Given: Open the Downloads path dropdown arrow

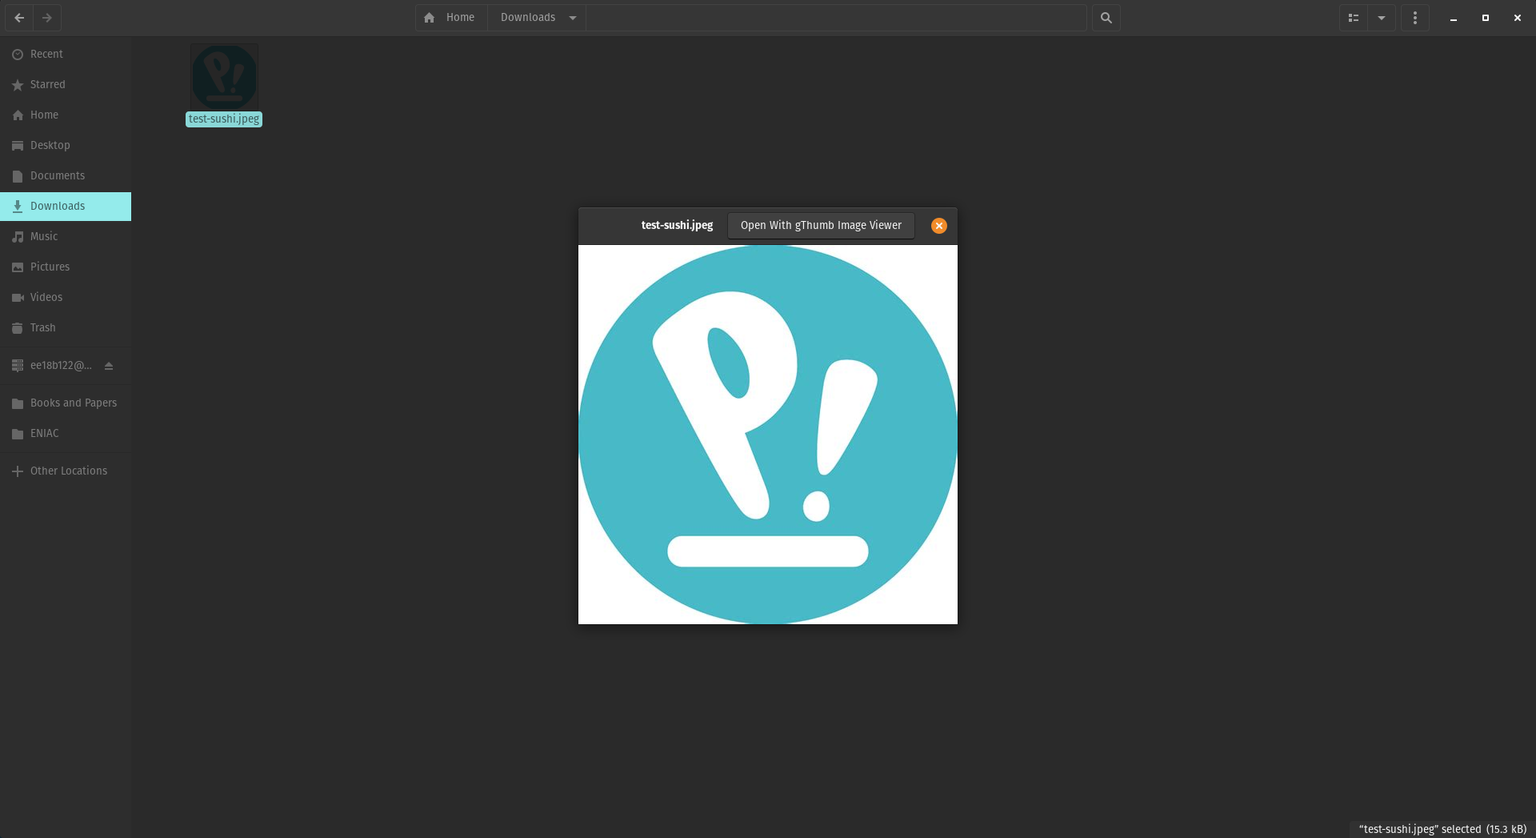Looking at the screenshot, I should [x=573, y=17].
